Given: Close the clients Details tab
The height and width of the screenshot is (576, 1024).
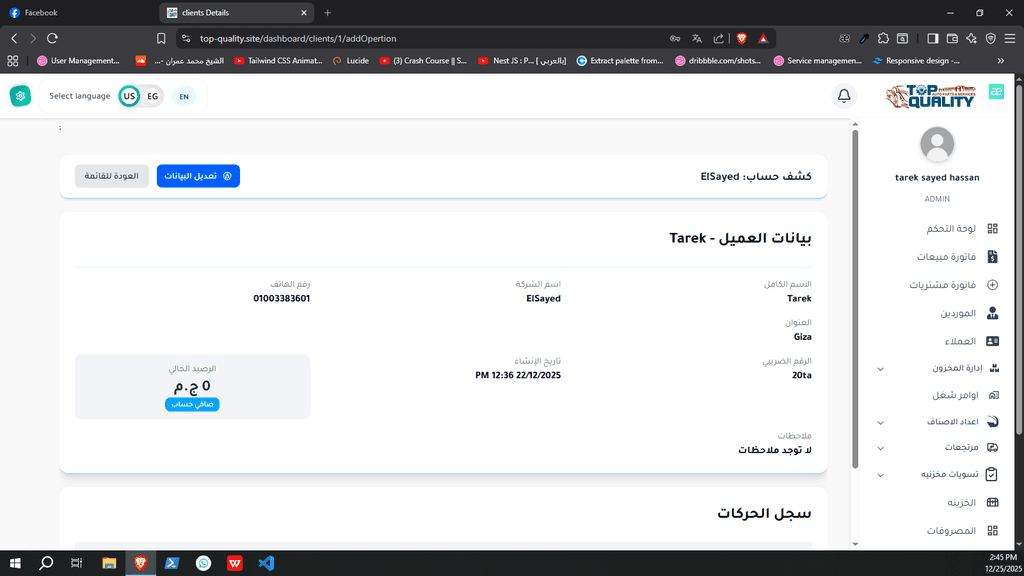Looking at the screenshot, I should pos(304,12).
